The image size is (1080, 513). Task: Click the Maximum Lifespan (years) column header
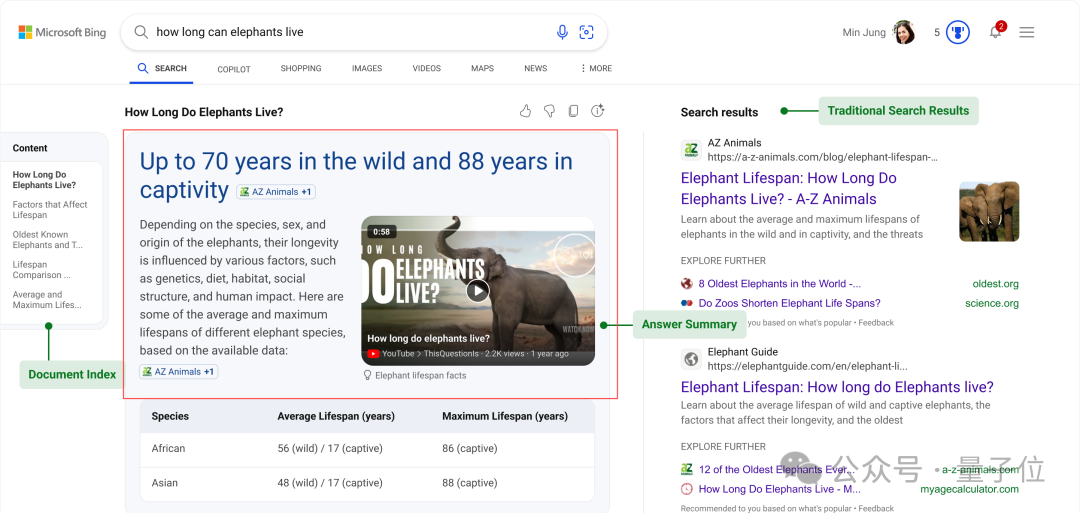pos(505,416)
